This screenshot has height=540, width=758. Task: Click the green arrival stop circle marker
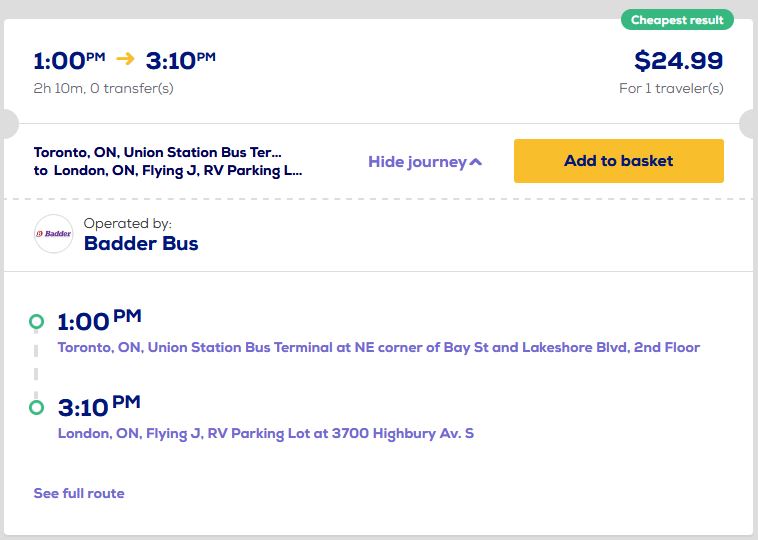pyautogui.click(x=37, y=407)
